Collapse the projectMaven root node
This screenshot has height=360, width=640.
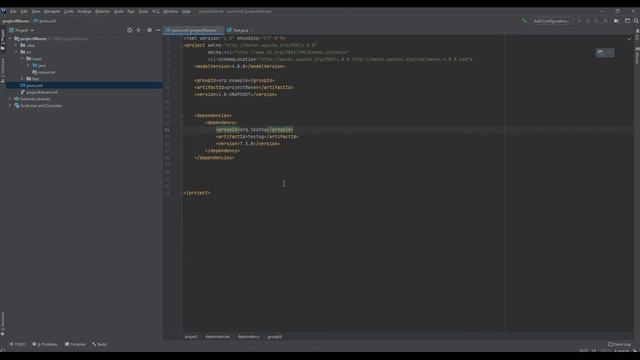pos(11,39)
